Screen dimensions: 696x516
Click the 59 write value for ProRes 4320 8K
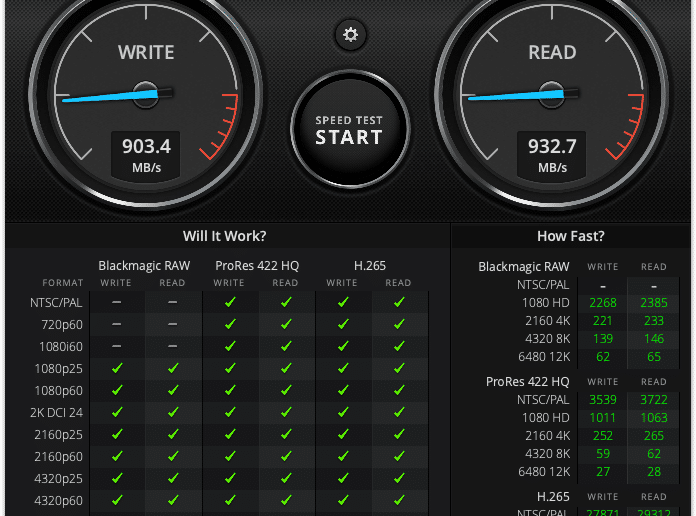click(x=603, y=454)
